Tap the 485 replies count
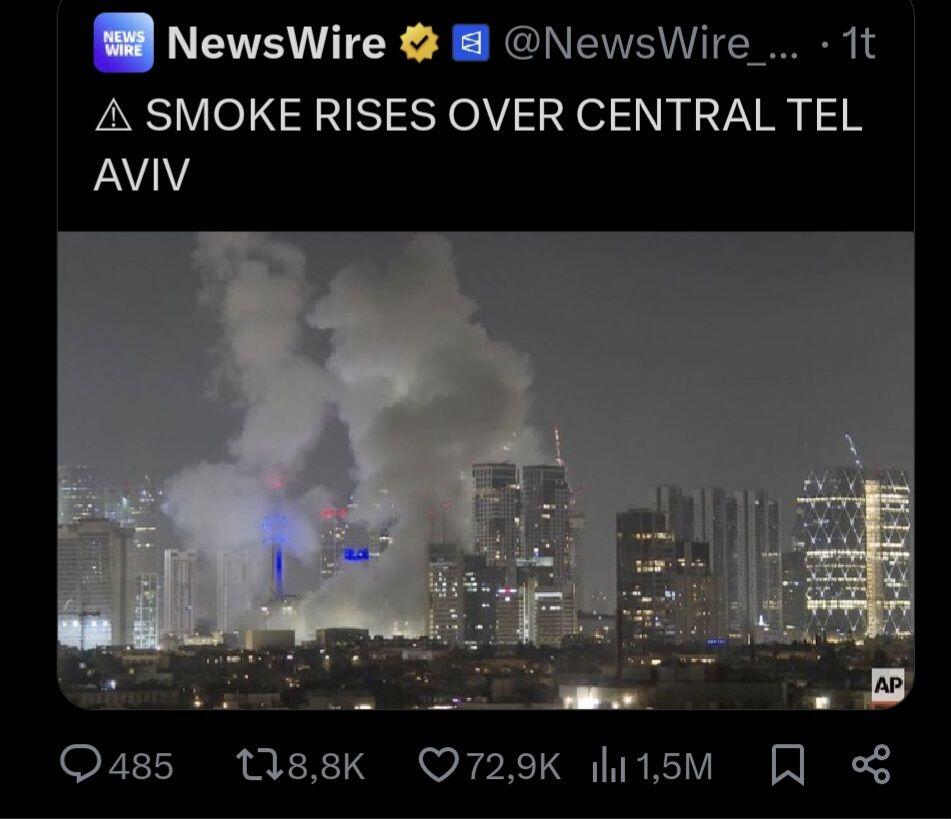 pos(141,766)
